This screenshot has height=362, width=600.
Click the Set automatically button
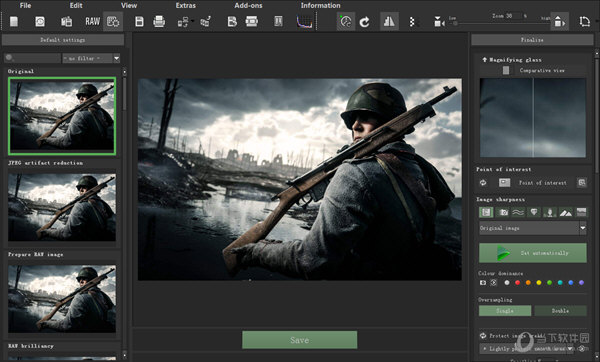533,253
